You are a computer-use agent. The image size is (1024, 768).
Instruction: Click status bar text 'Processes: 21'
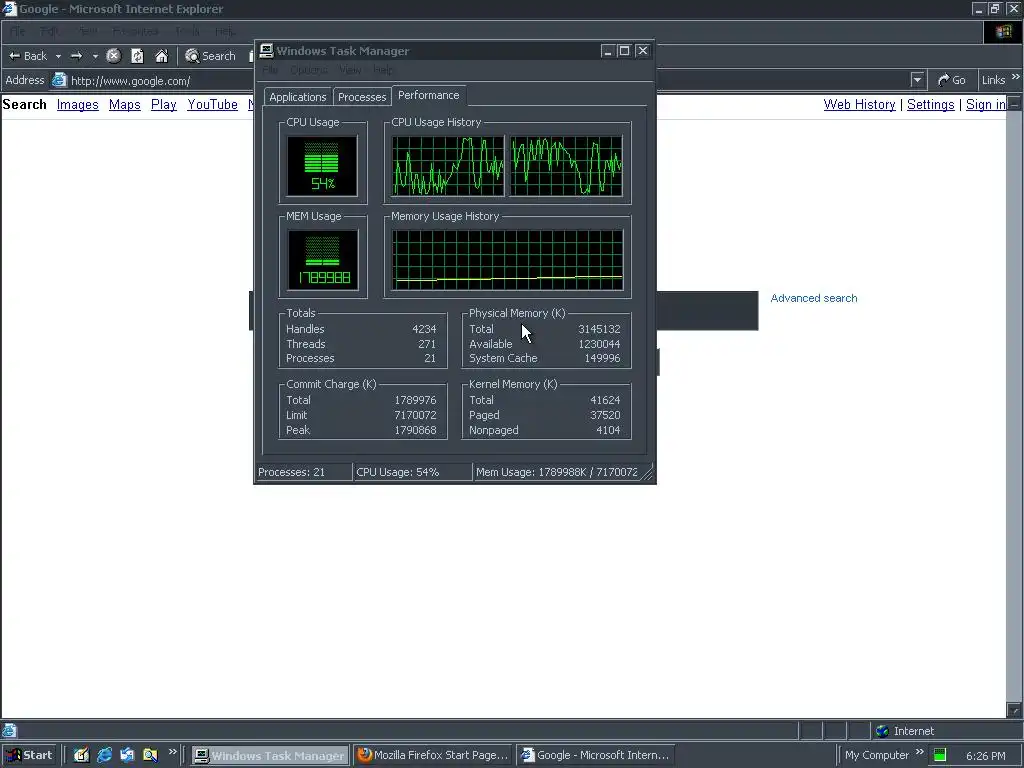(x=291, y=472)
